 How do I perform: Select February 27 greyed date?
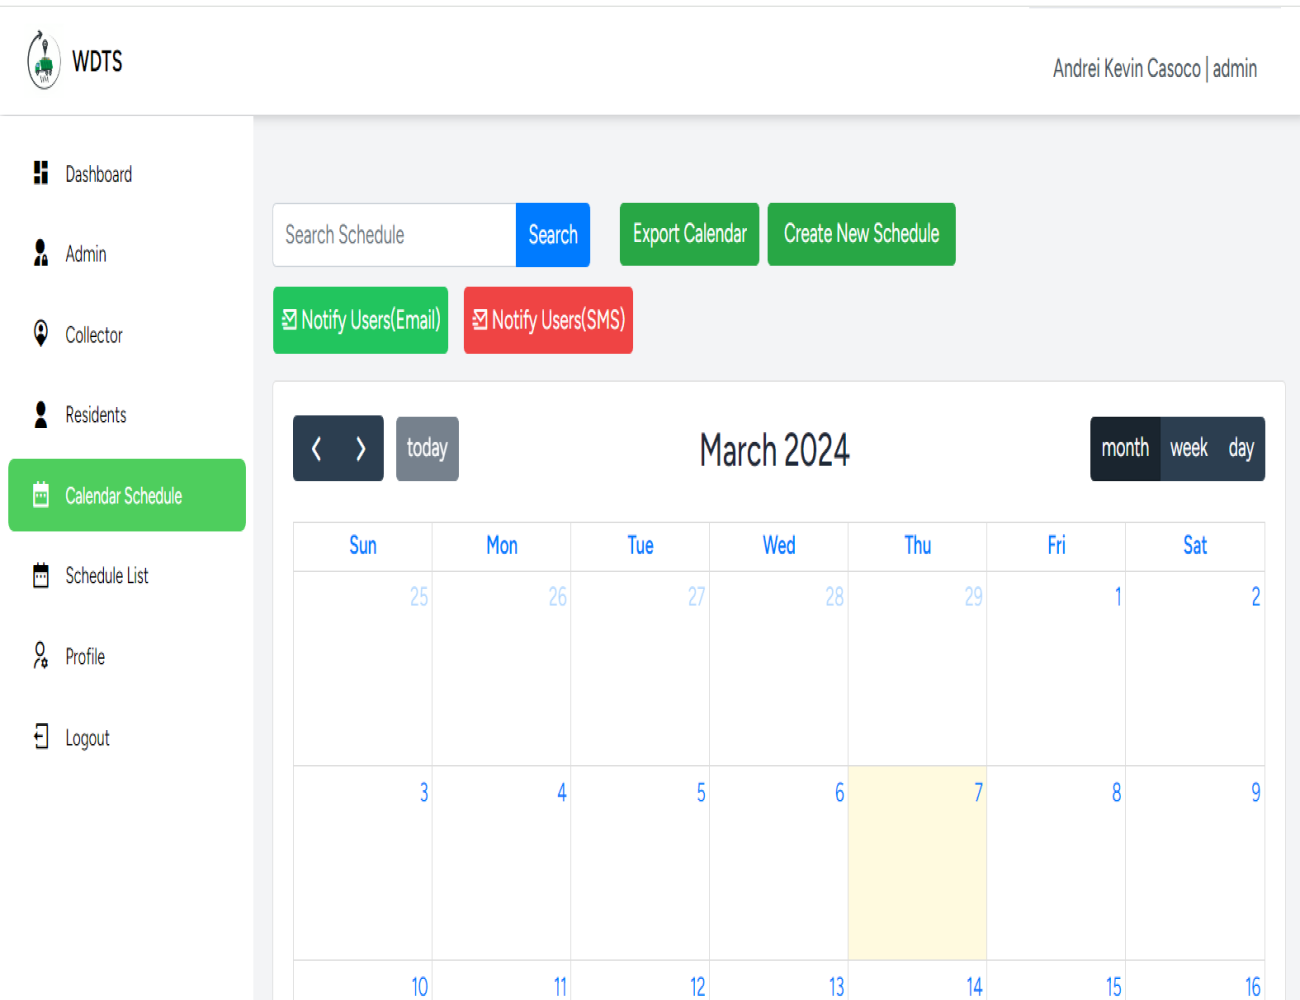click(x=640, y=669)
